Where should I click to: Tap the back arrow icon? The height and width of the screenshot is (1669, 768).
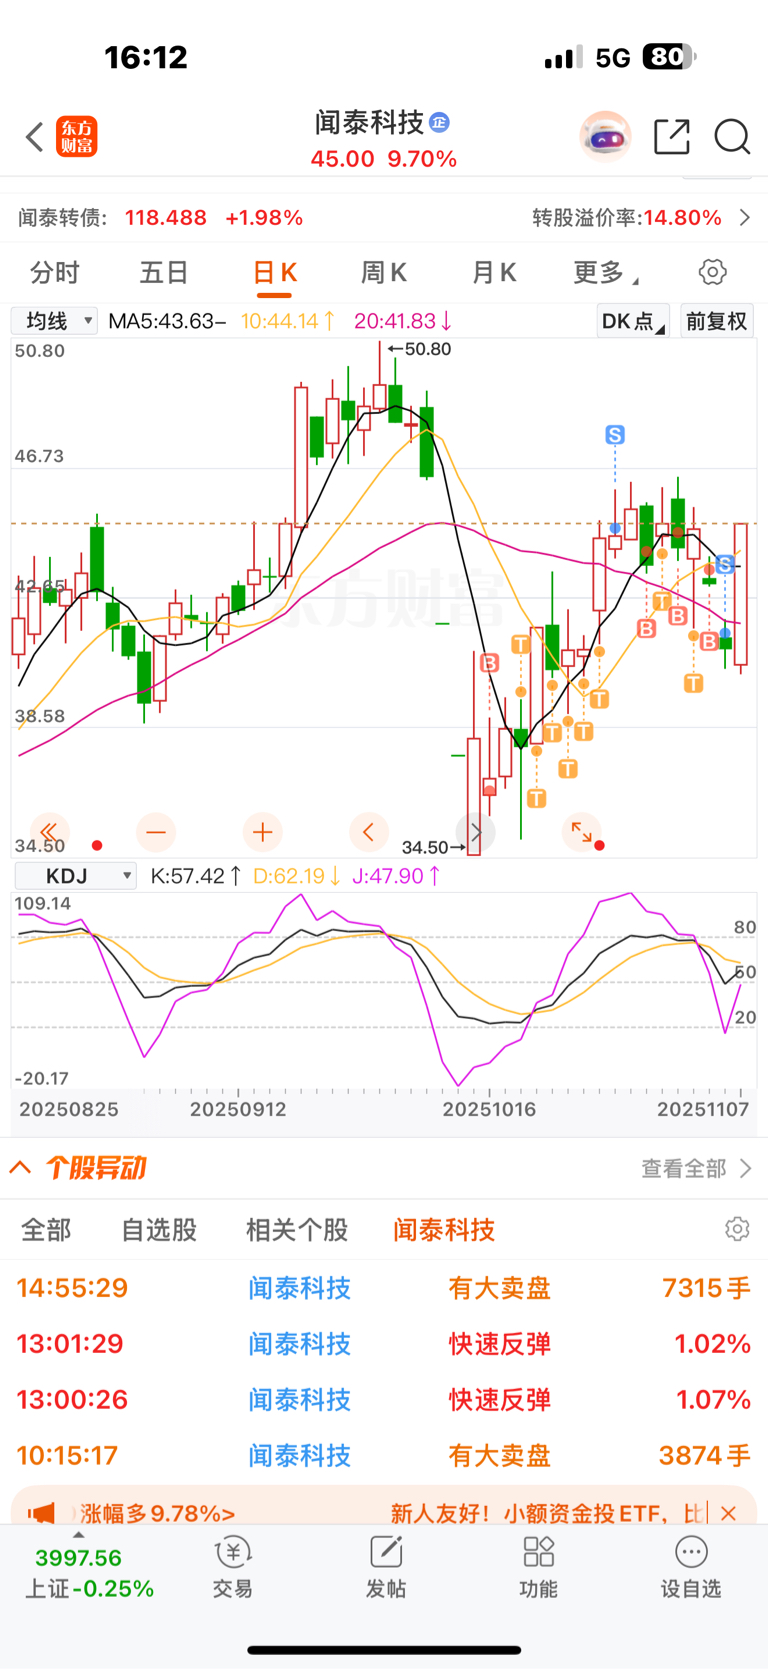[x=35, y=137]
